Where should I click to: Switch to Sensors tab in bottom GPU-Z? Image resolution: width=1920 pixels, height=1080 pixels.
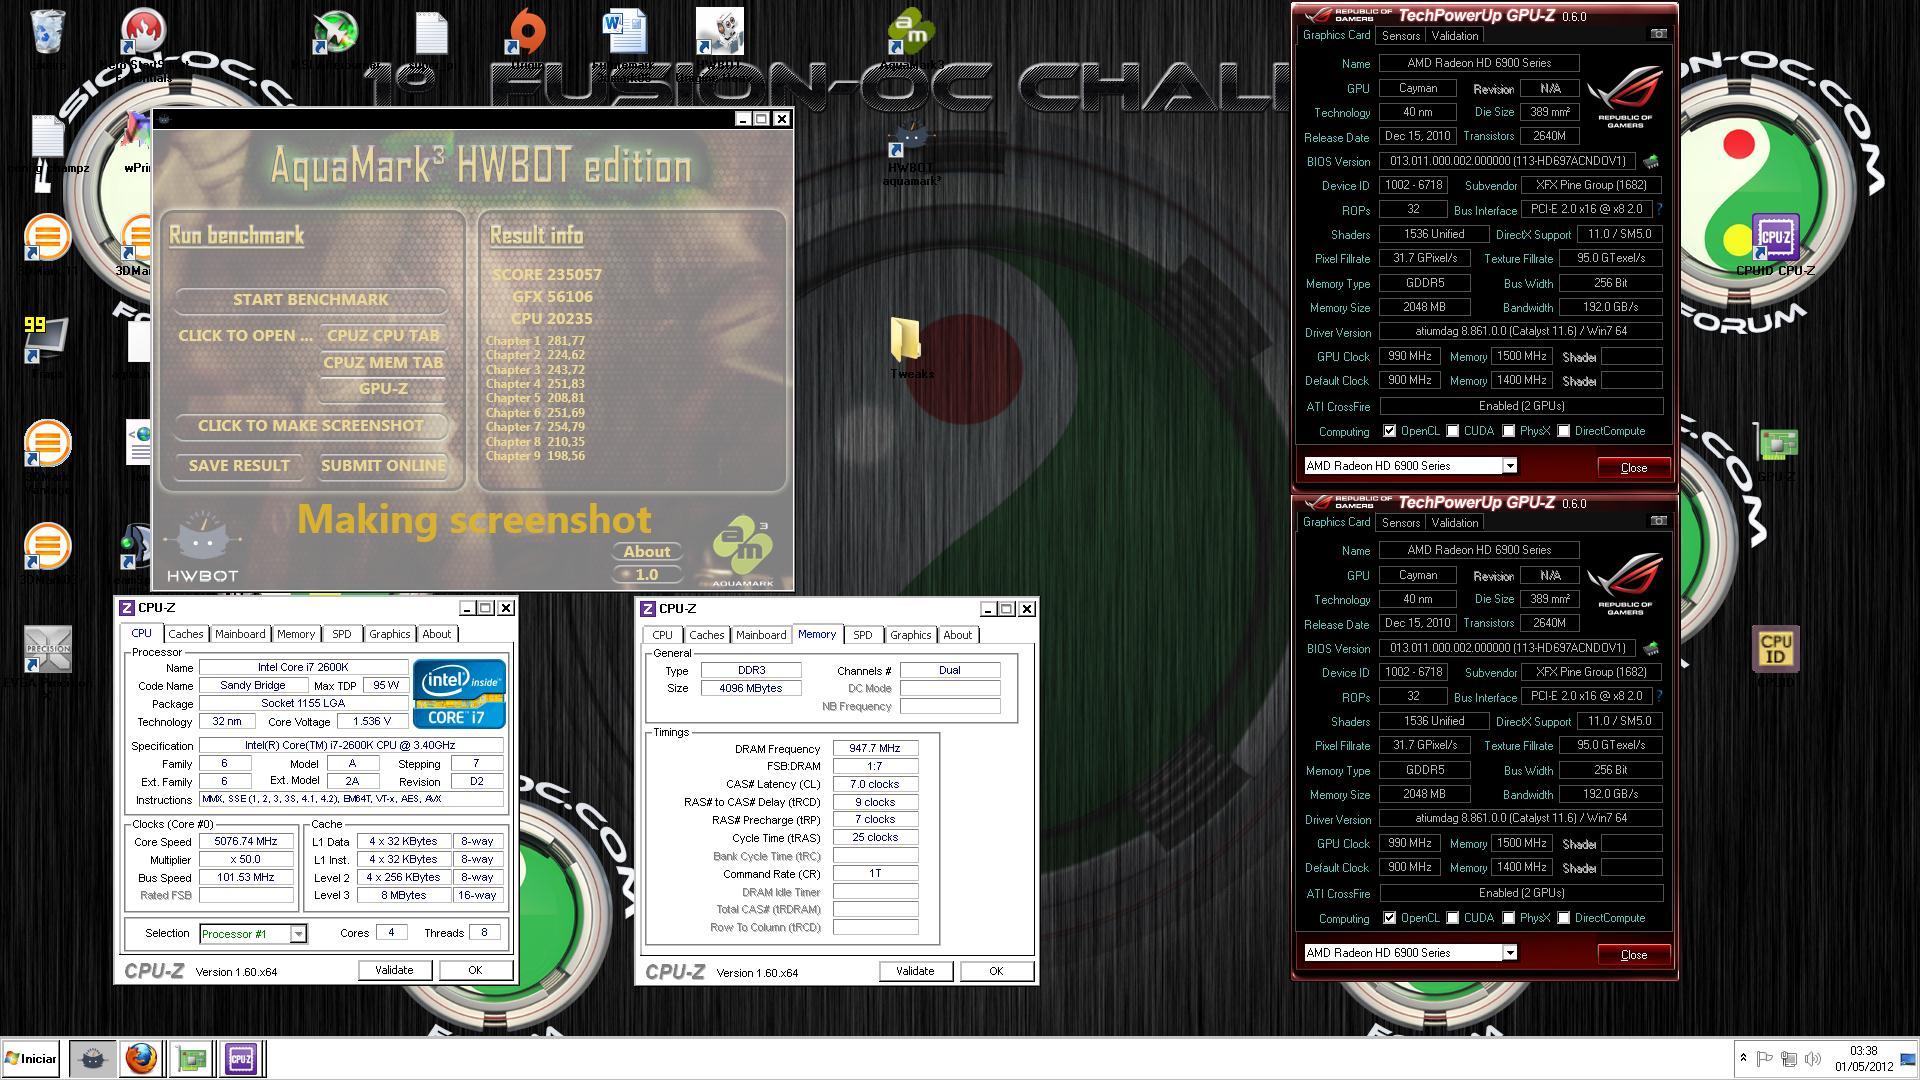coord(1400,522)
